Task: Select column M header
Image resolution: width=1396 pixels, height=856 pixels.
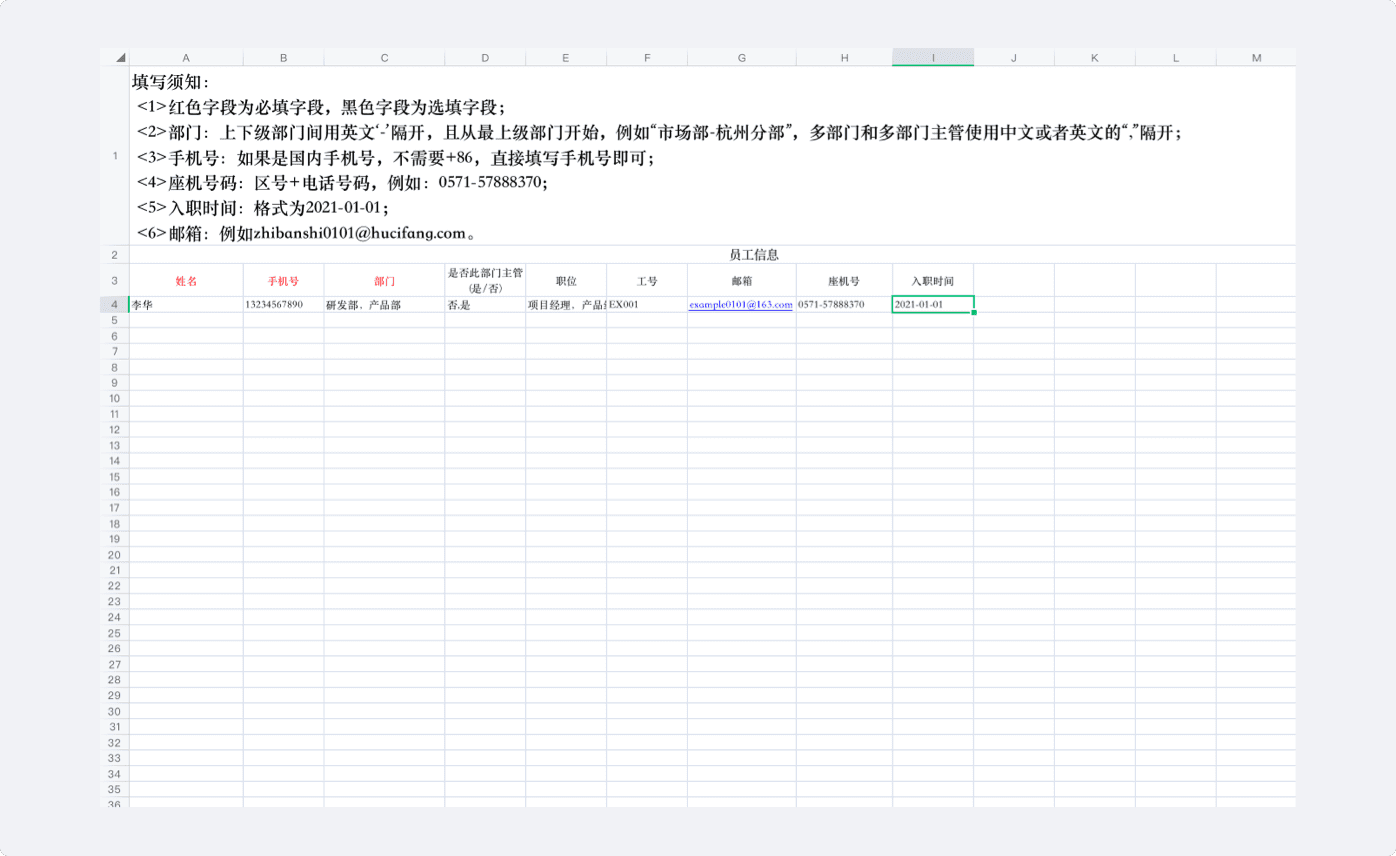Action: point(1256,58)
